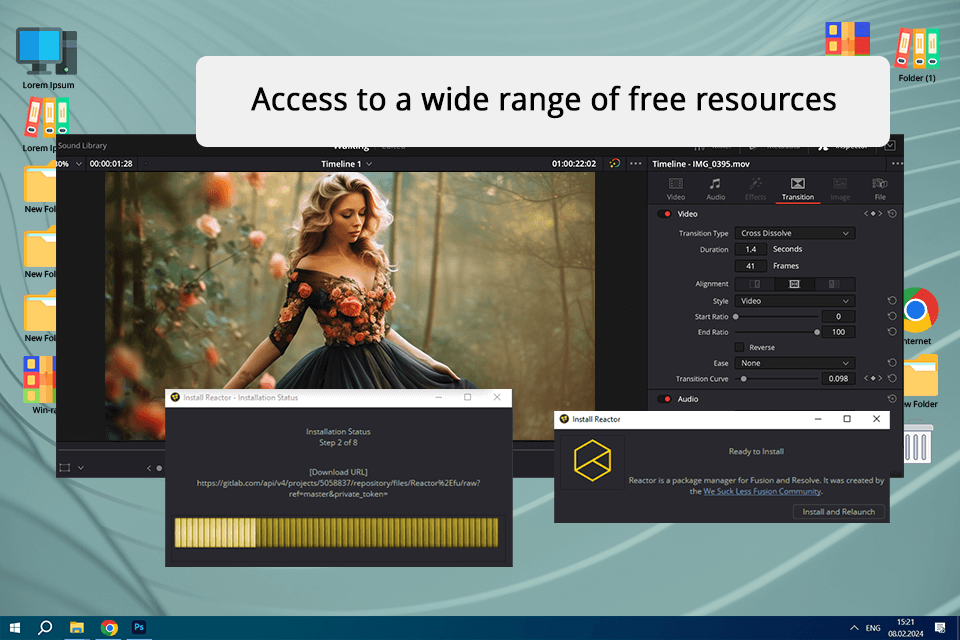This screenshot has height=640, width=960.
Task: Open the Style dropdown
Action: [x=794, y=301]
